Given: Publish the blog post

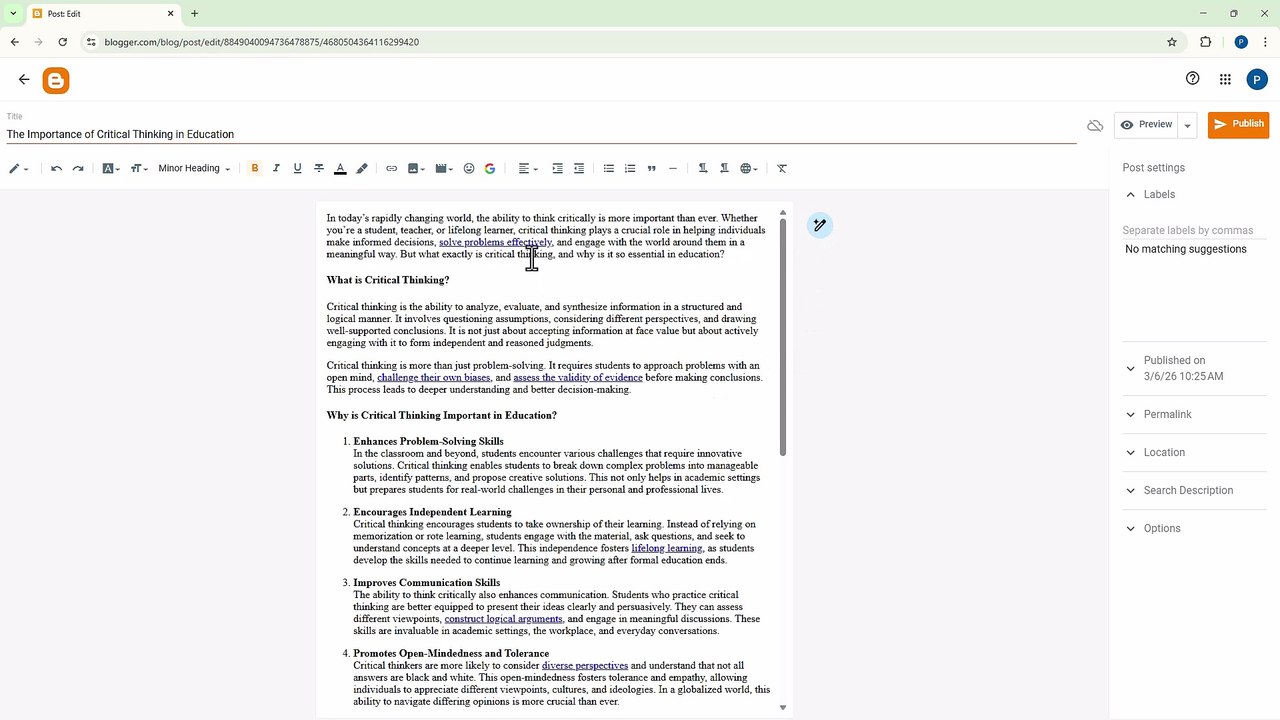Looking at the screenshot, I should (x=1238, y=124).
